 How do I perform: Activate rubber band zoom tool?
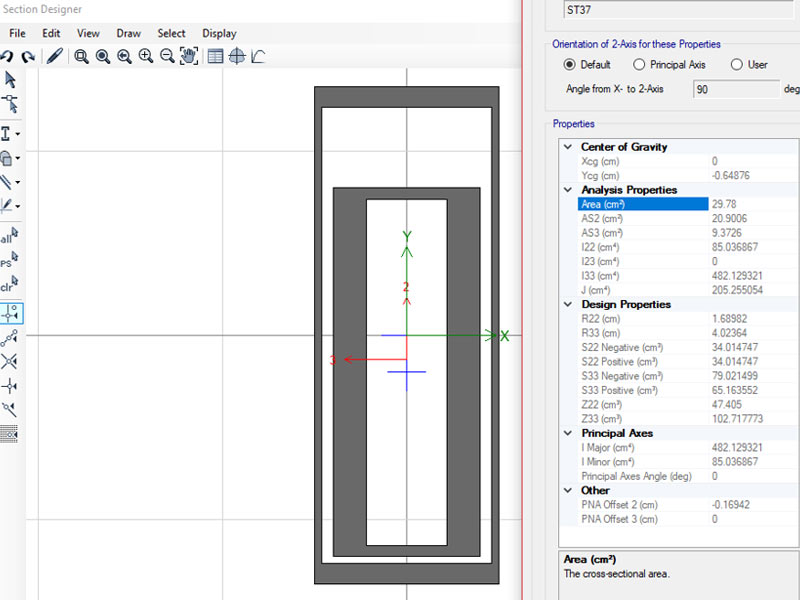pos(81,56)
